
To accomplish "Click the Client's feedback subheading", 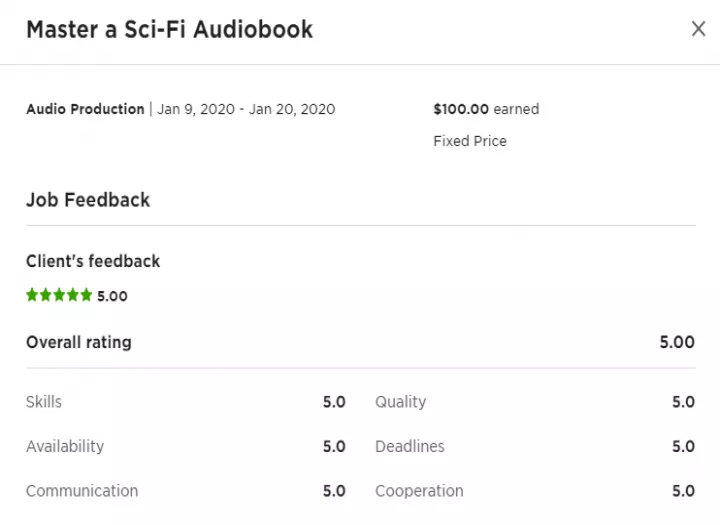I will (93, 261).
